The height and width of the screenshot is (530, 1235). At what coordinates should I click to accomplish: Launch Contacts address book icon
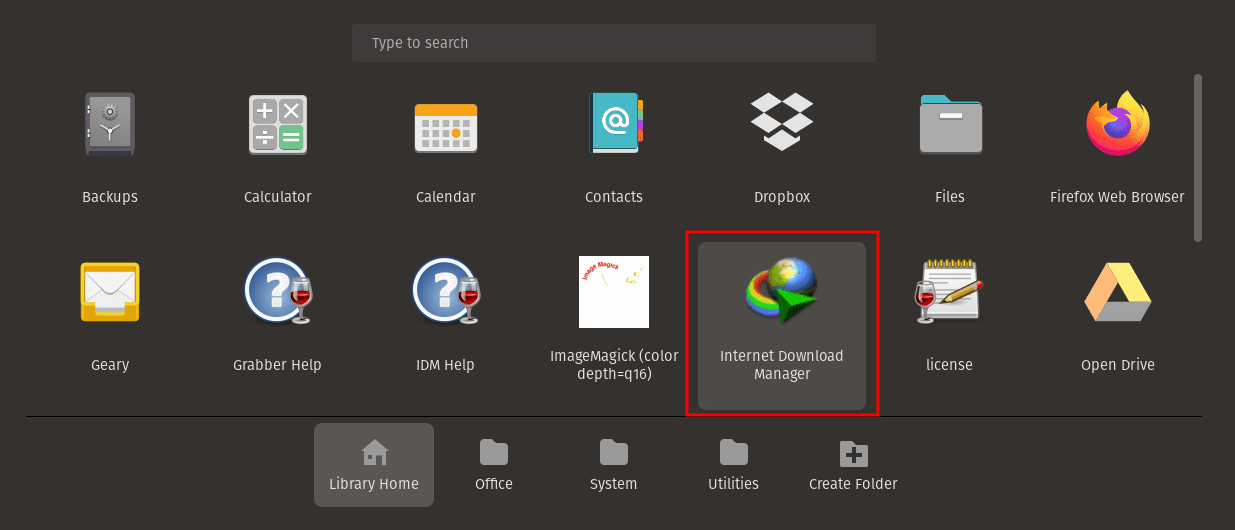coord(614,124)
